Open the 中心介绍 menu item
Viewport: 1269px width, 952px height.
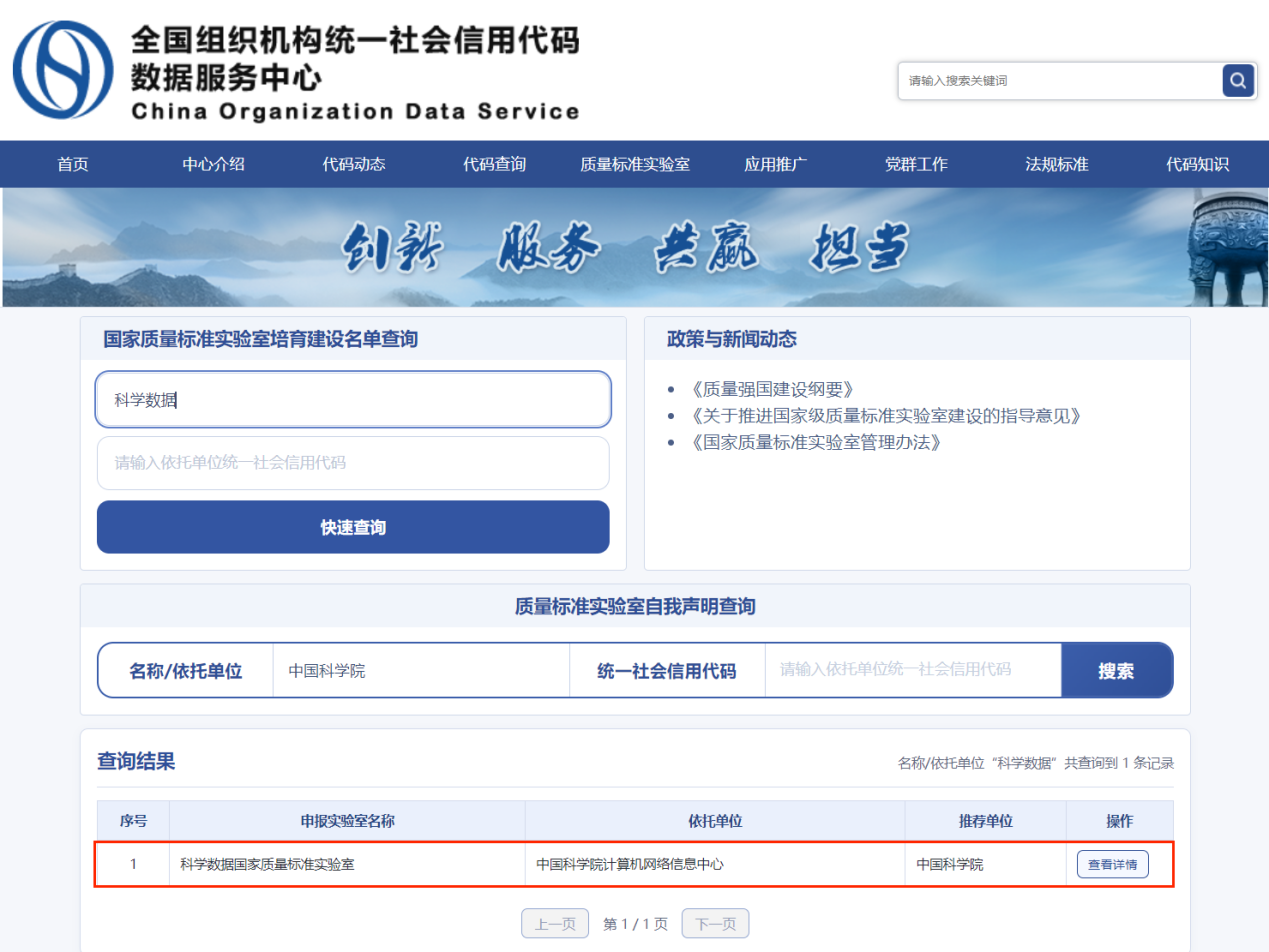pos(213,165)
